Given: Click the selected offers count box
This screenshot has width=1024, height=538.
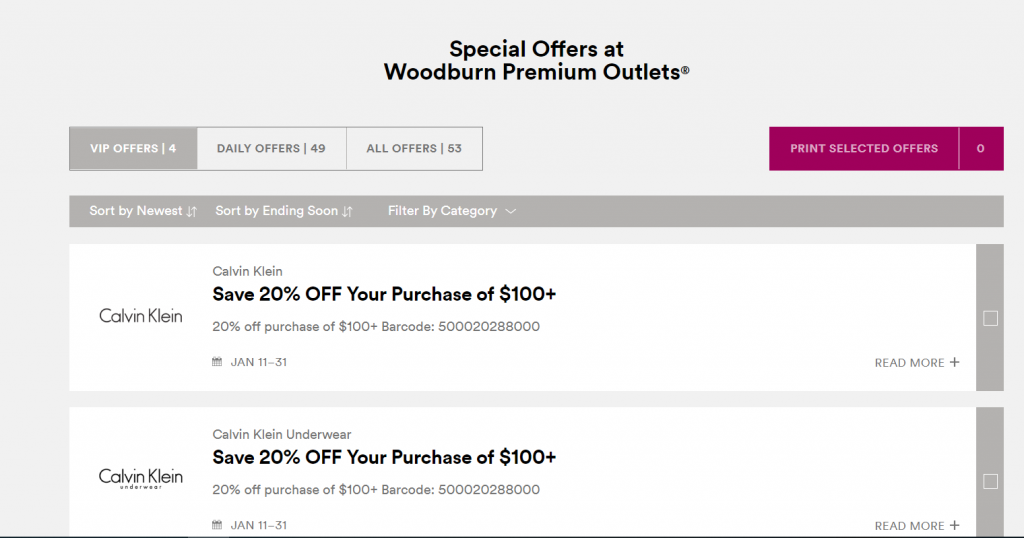Looking at the screenshot, I should 980,149.
